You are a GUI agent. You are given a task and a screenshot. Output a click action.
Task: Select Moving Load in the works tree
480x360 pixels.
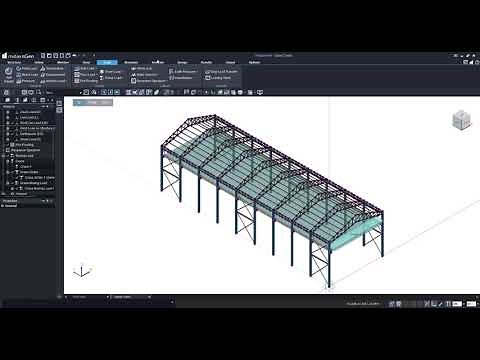pos(24,156)
